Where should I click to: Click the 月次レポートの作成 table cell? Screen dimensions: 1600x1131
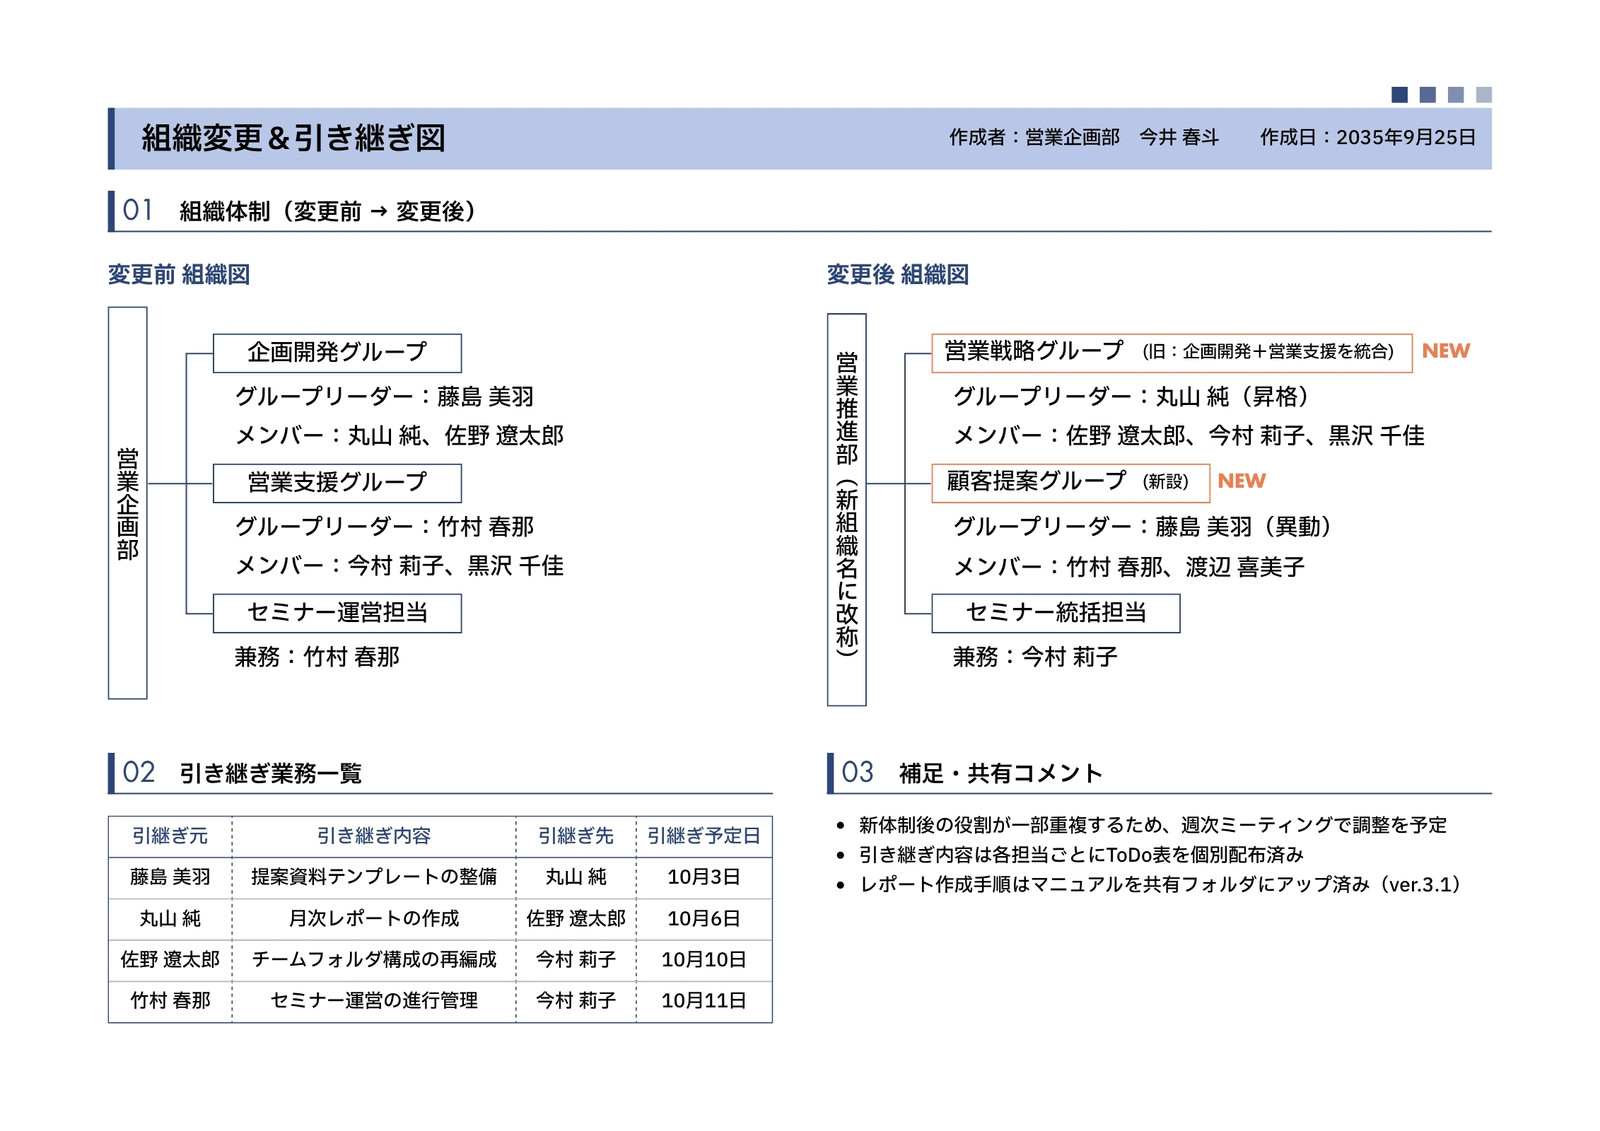tap(374, 918)
